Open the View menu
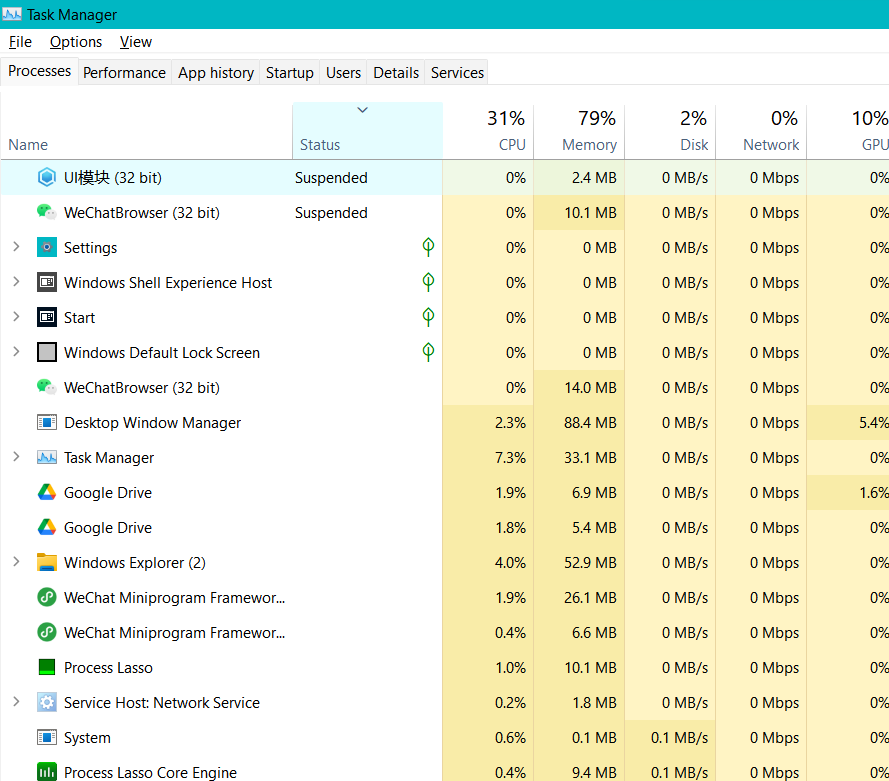This screenshot has height=781, width=889. [136, 42]
